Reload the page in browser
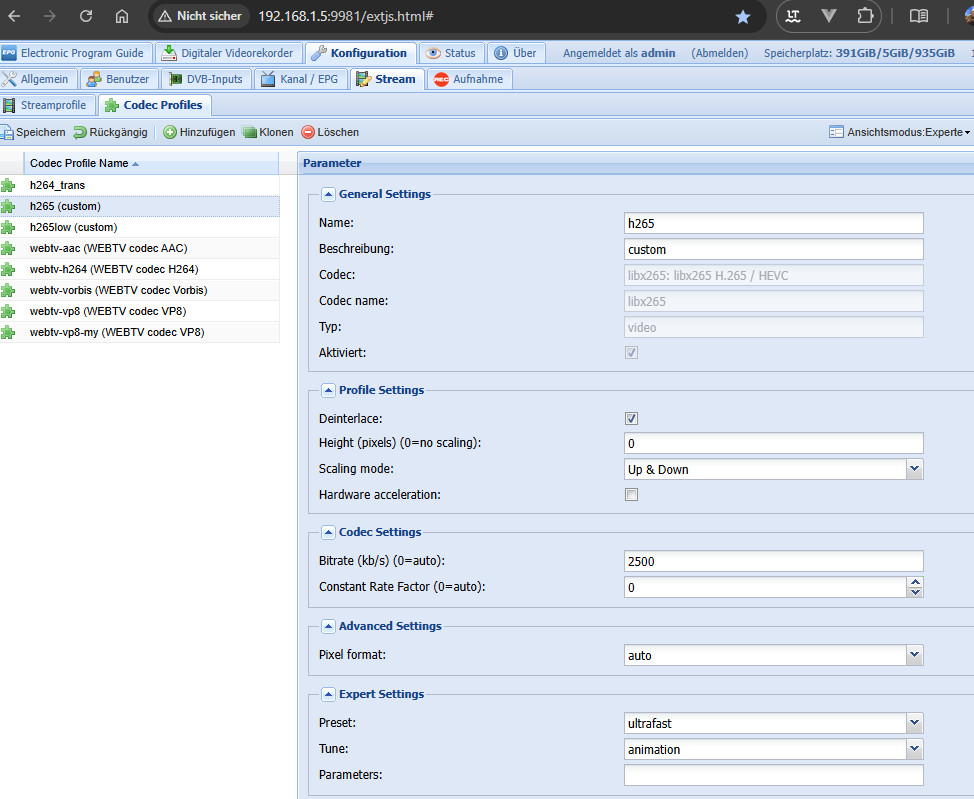The width and height of the screenshot is (974, 799). [86, 17]
